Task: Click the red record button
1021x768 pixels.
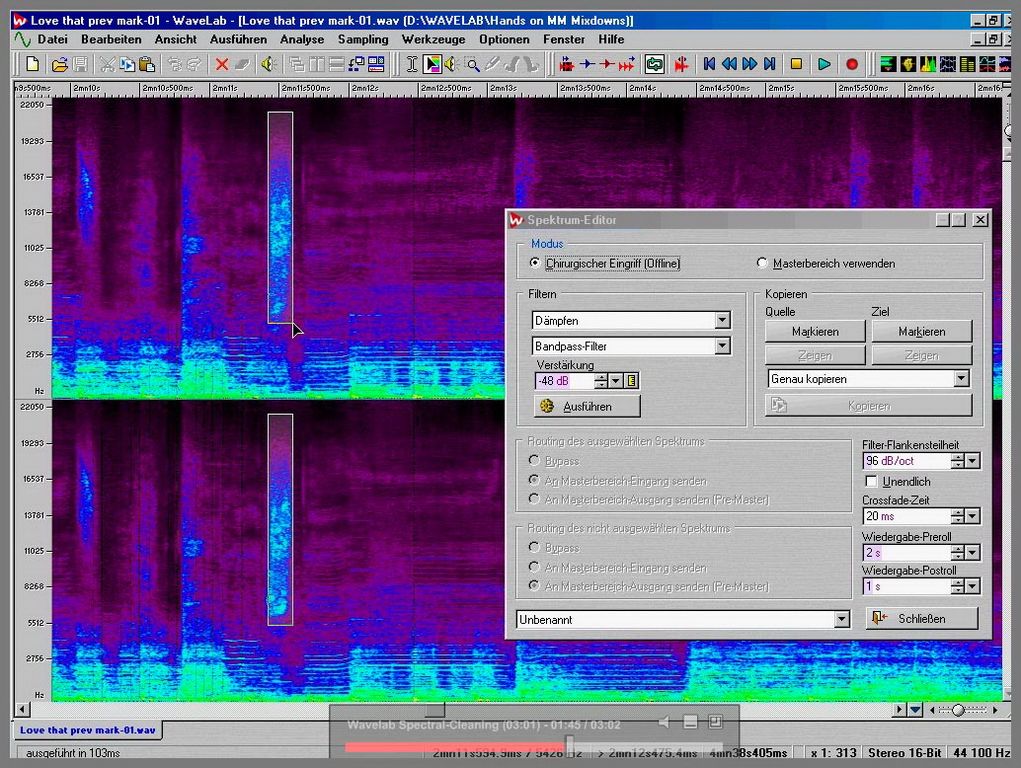Action: point(852,64)
